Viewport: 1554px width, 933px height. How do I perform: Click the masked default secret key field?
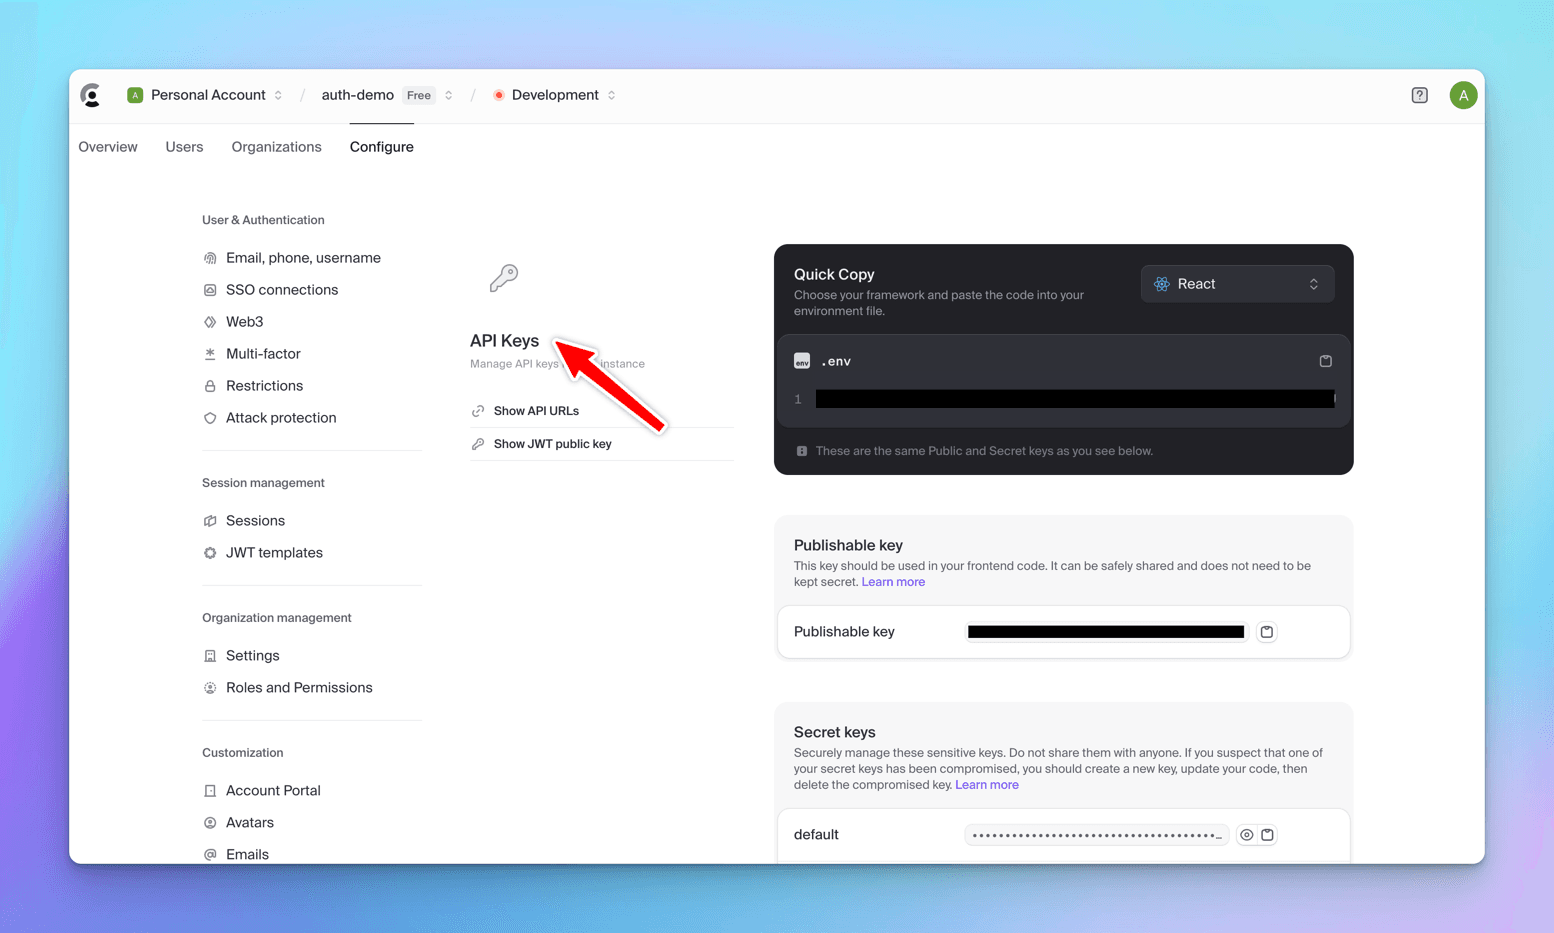(1097, 835)
